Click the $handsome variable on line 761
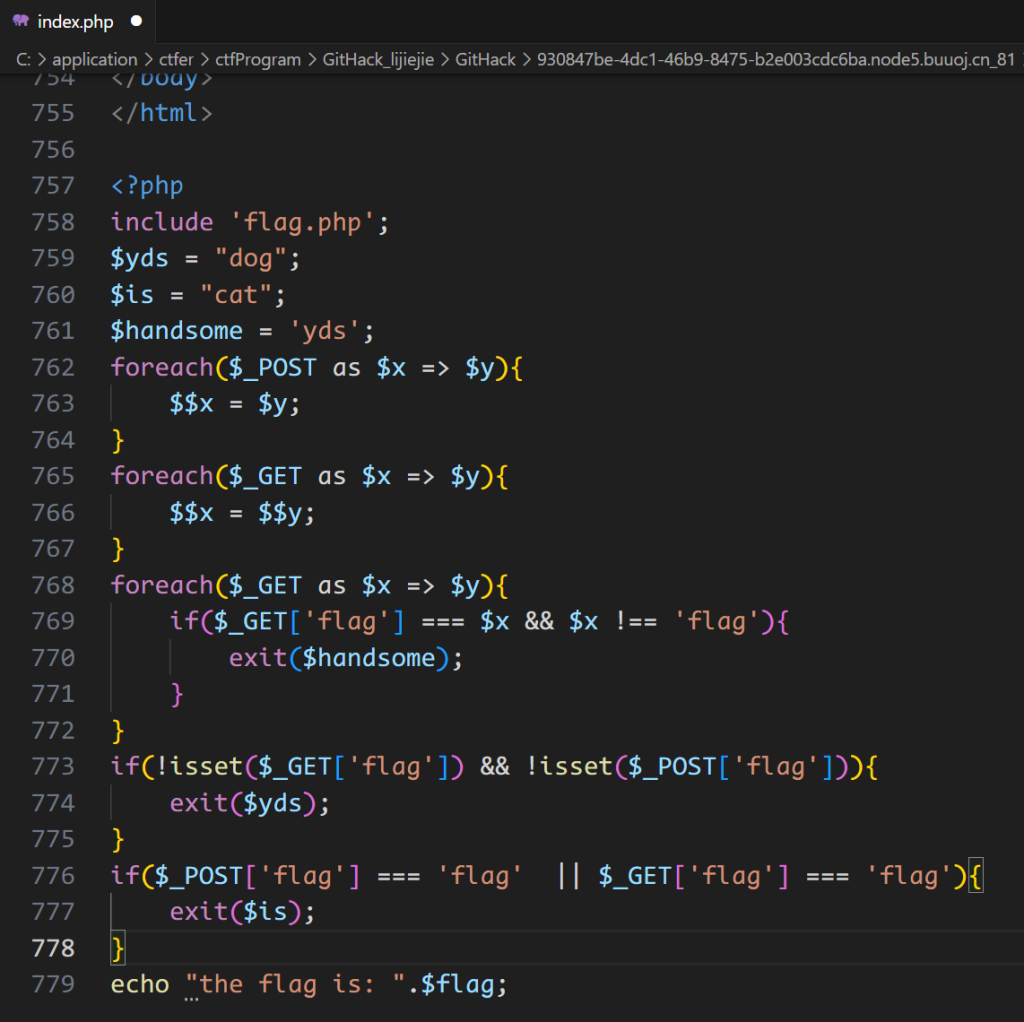1024x1022 pixels. point(176,331)
